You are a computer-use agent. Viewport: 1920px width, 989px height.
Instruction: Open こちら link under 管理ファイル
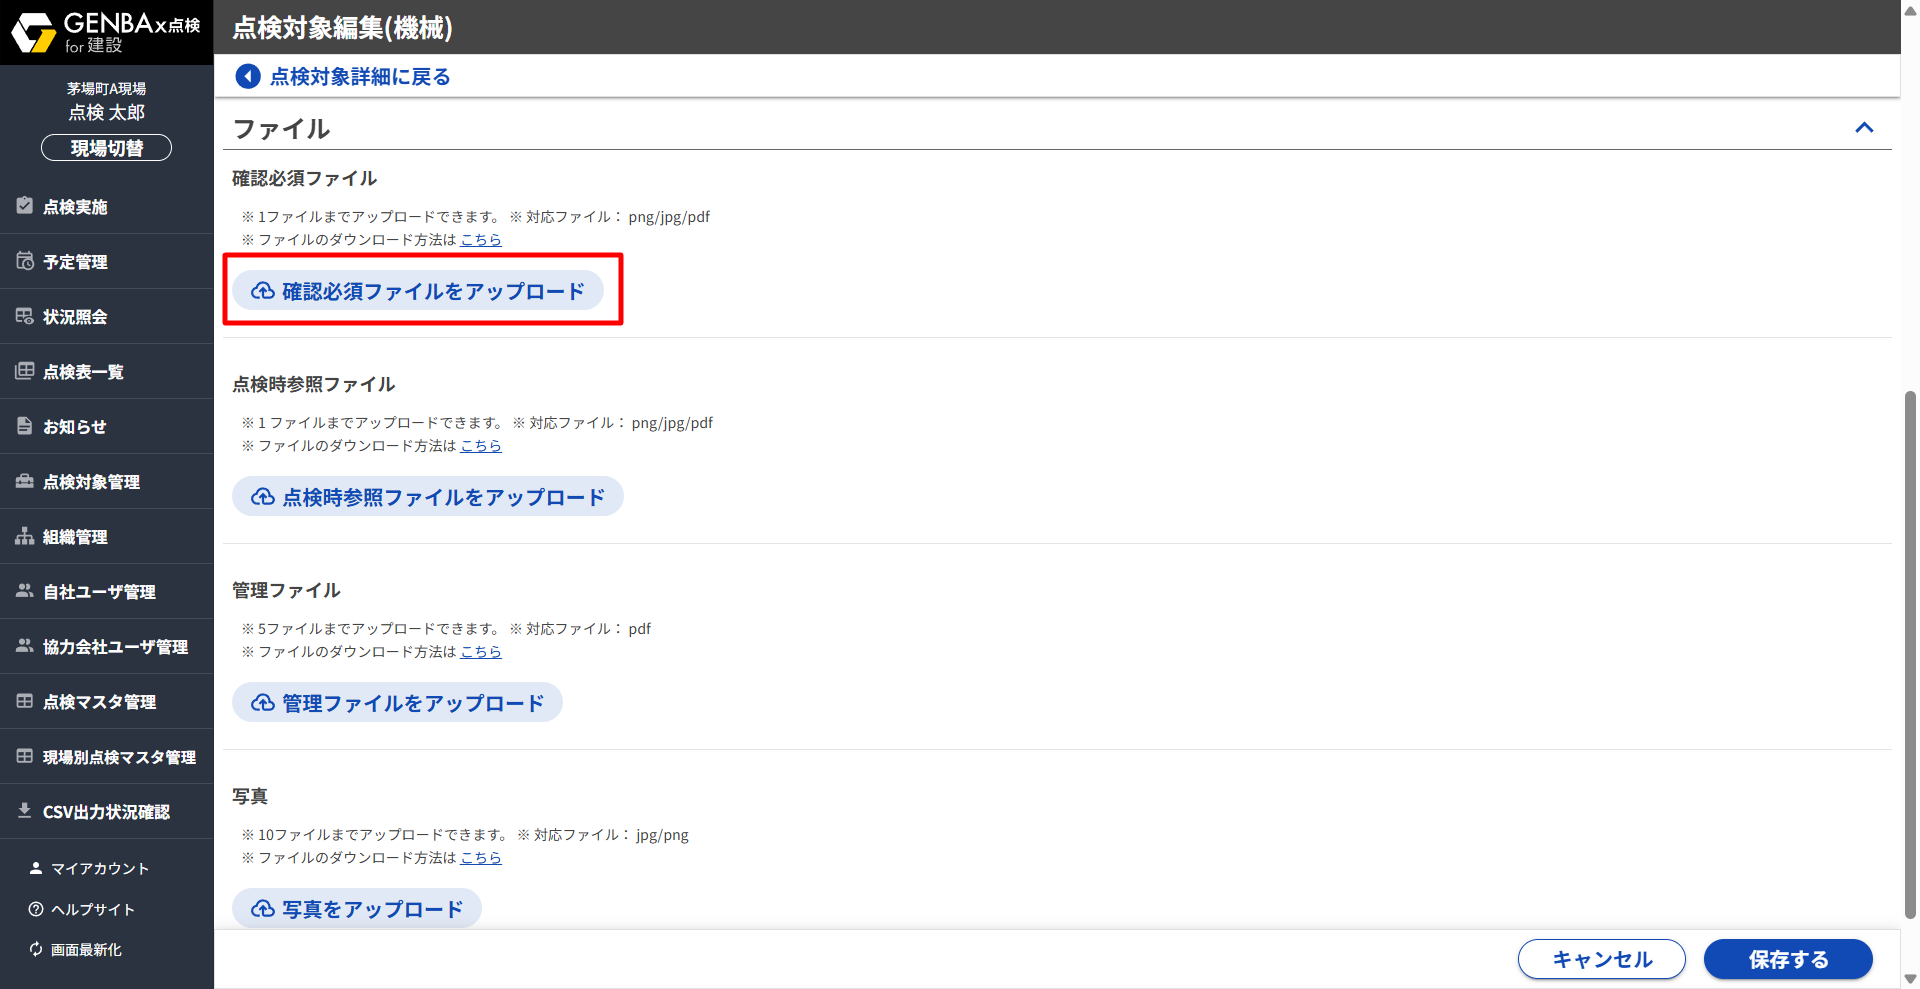click(x=481, y=652)
